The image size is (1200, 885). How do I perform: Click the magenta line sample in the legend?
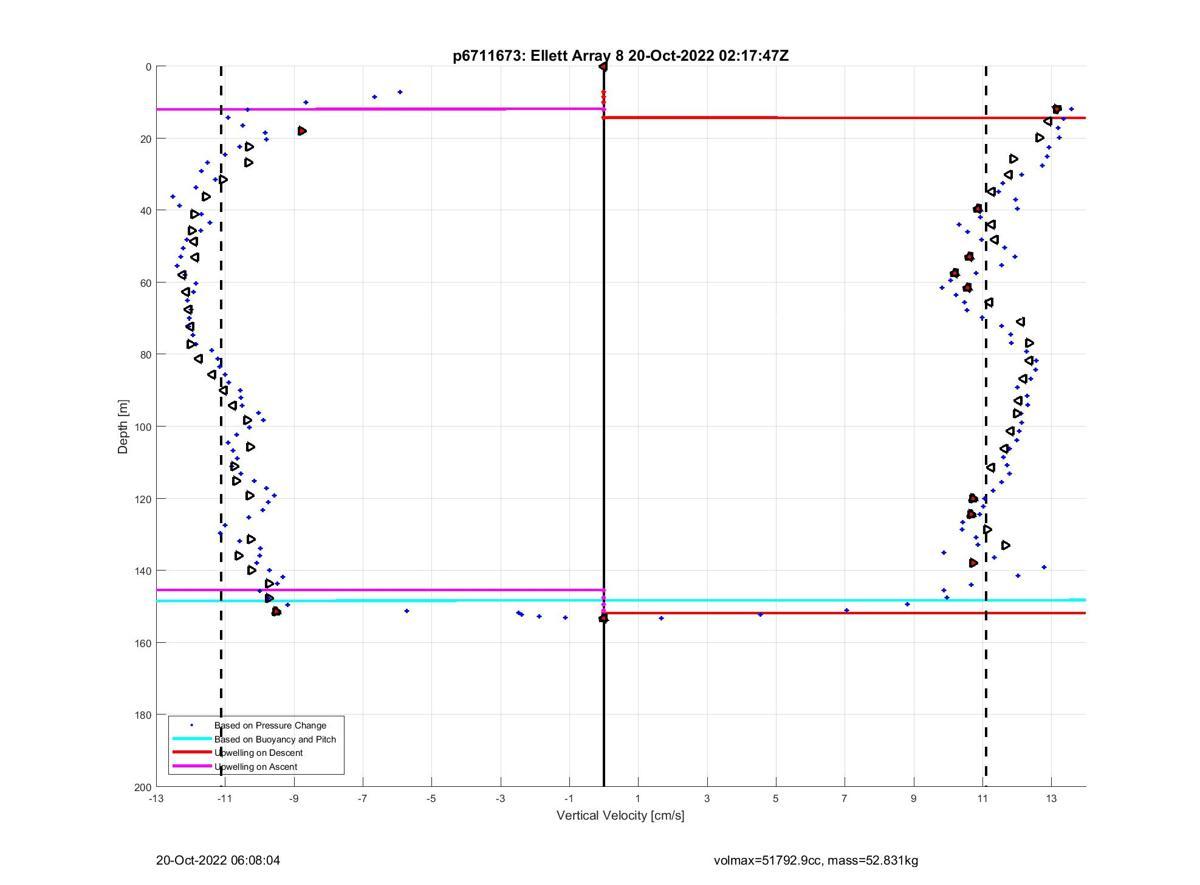tap(191, 767)
